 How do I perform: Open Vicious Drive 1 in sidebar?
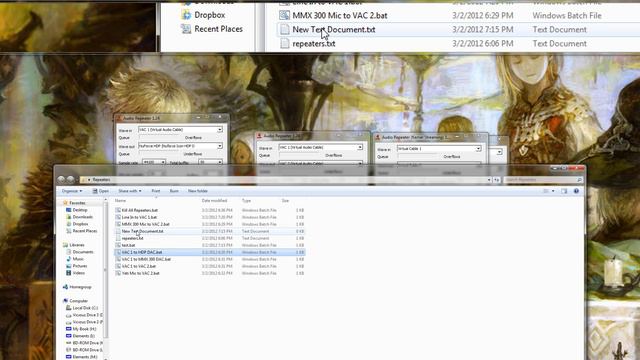pyautogui.click(x=84, y=315)
